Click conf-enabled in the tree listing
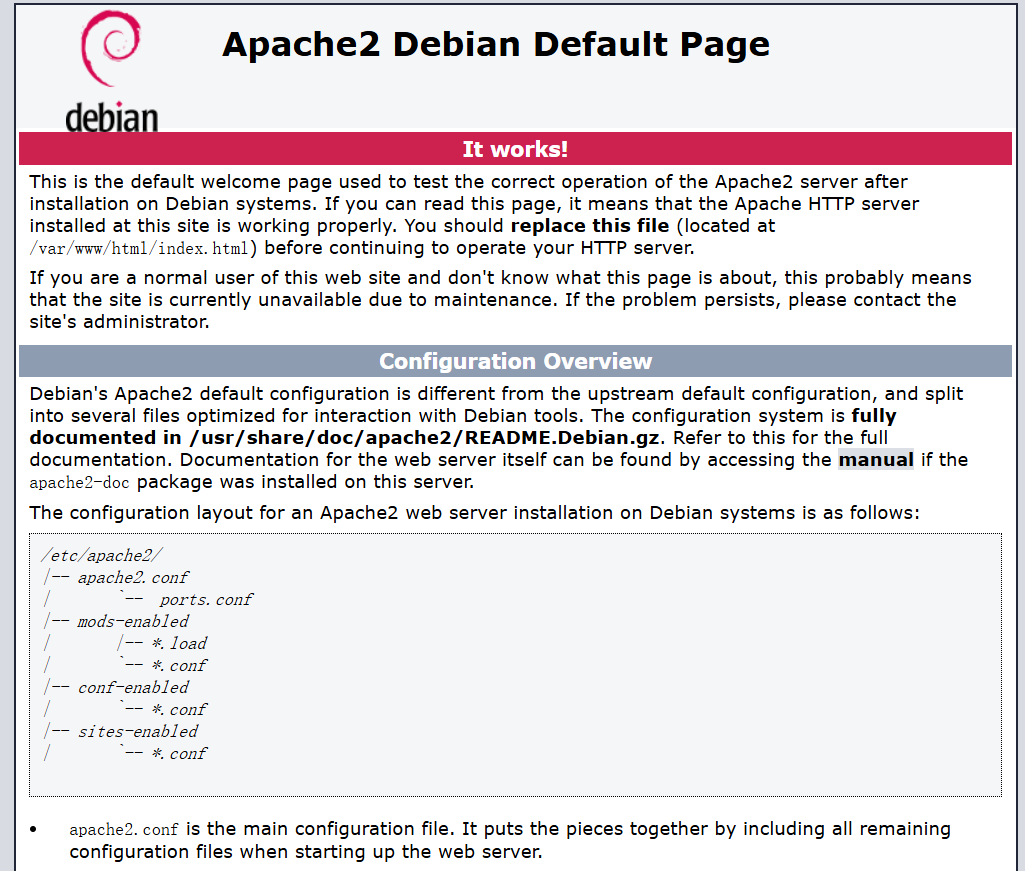This screenshot has width=1025, height=871. point(133,688)
